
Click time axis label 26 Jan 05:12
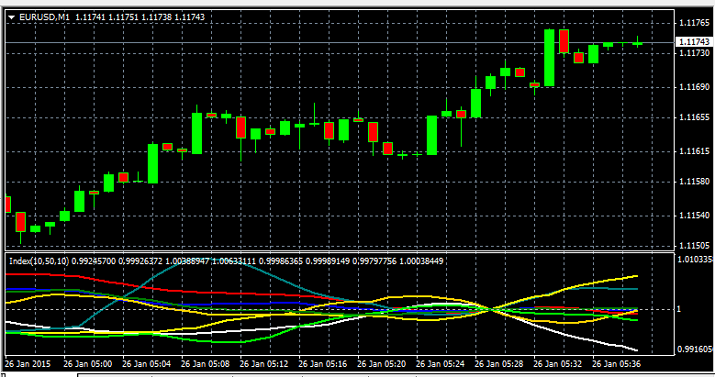(x=264, y=364)
